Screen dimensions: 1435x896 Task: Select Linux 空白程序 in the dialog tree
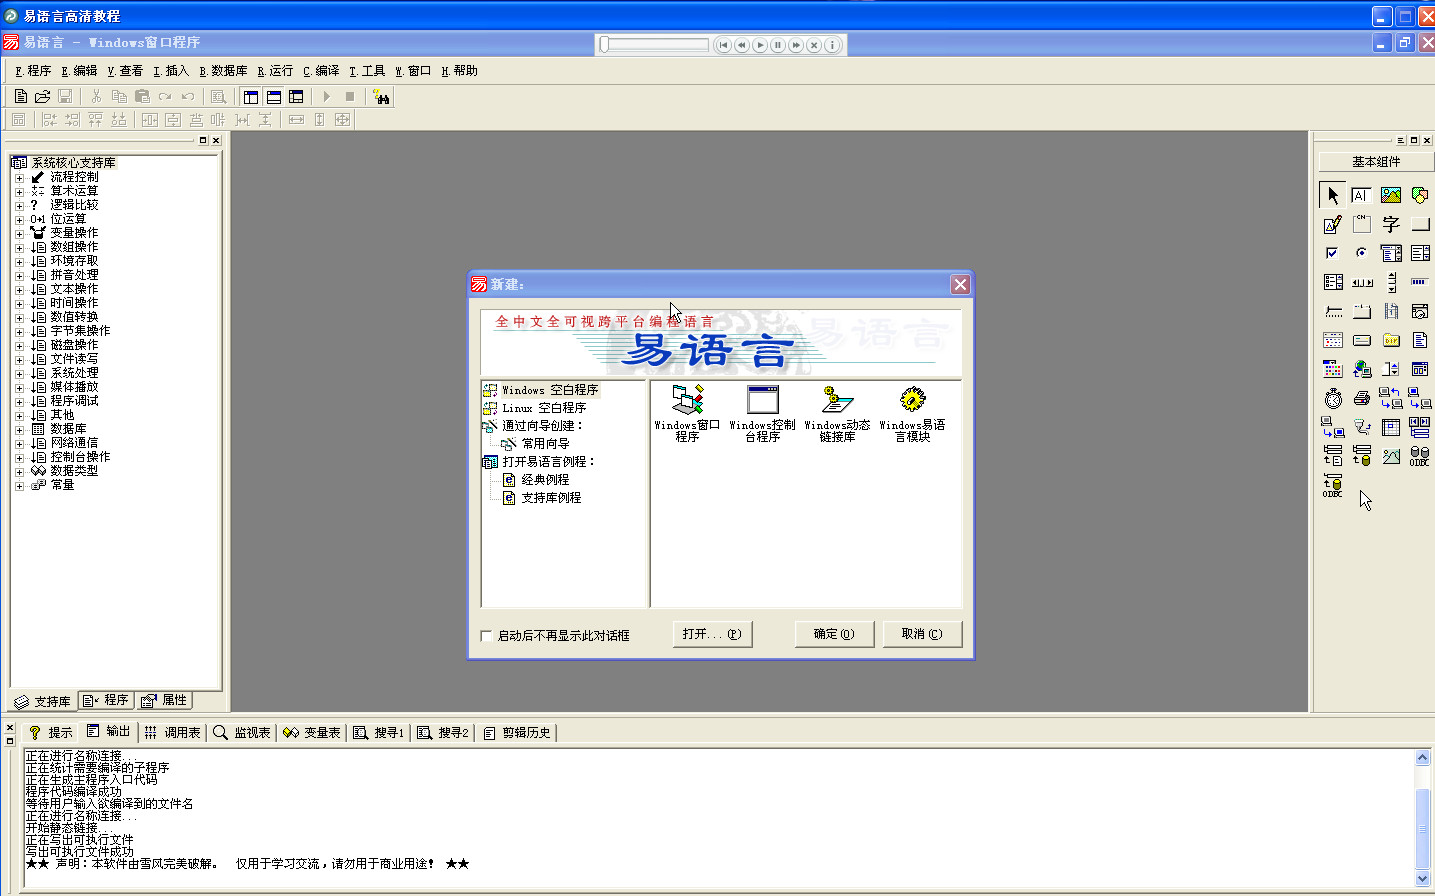click(544, 408)
